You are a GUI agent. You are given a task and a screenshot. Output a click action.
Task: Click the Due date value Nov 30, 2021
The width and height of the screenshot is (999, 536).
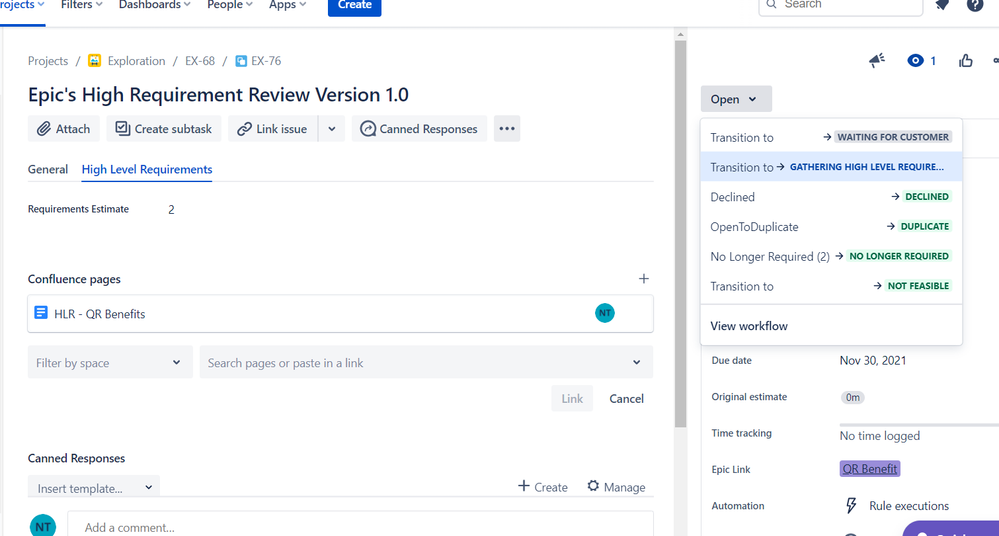coord(872,360)
